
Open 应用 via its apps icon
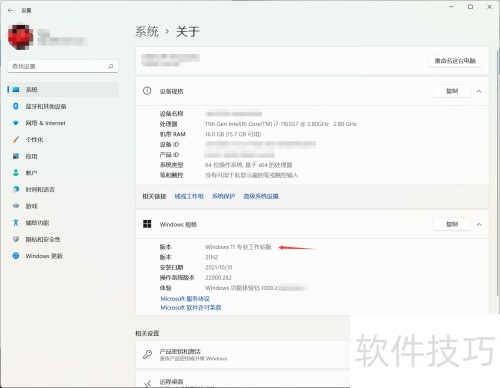coord(16,156)
